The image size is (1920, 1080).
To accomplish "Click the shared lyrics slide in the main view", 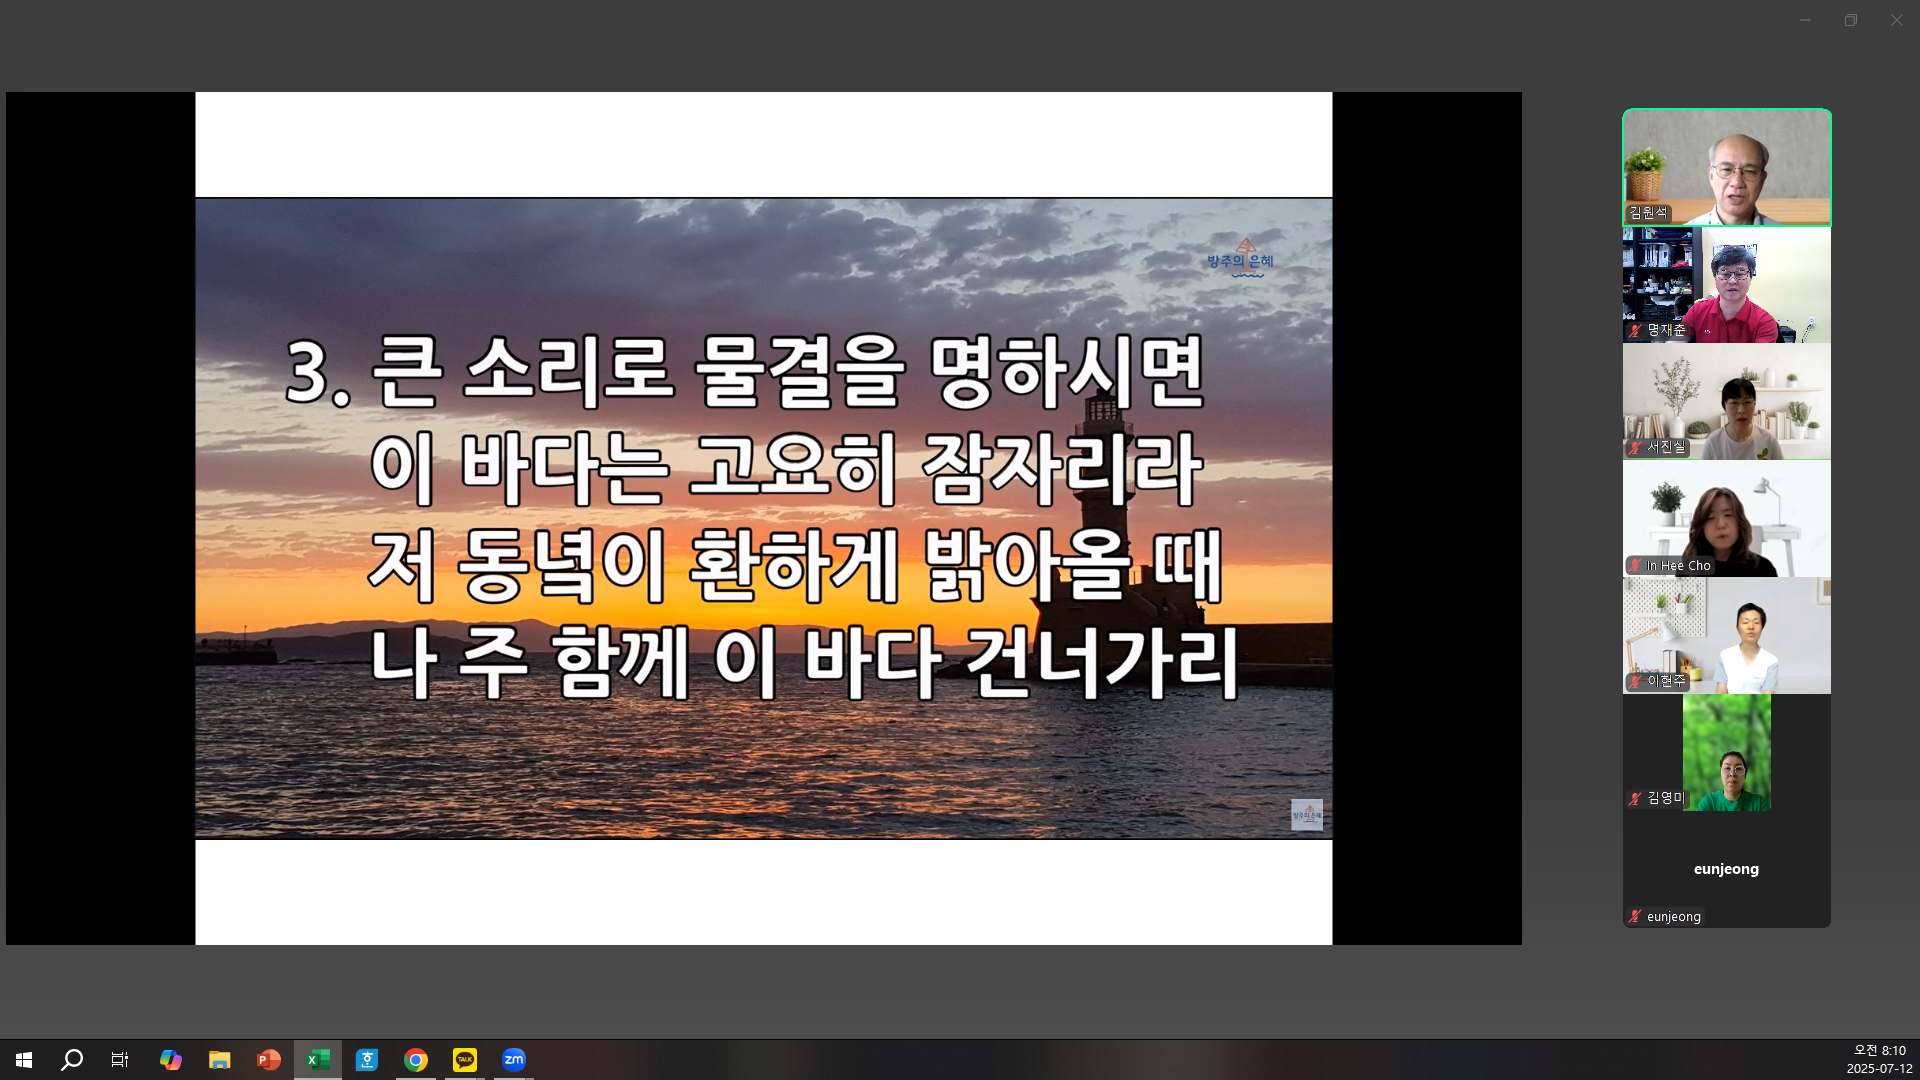I will 763,515.
